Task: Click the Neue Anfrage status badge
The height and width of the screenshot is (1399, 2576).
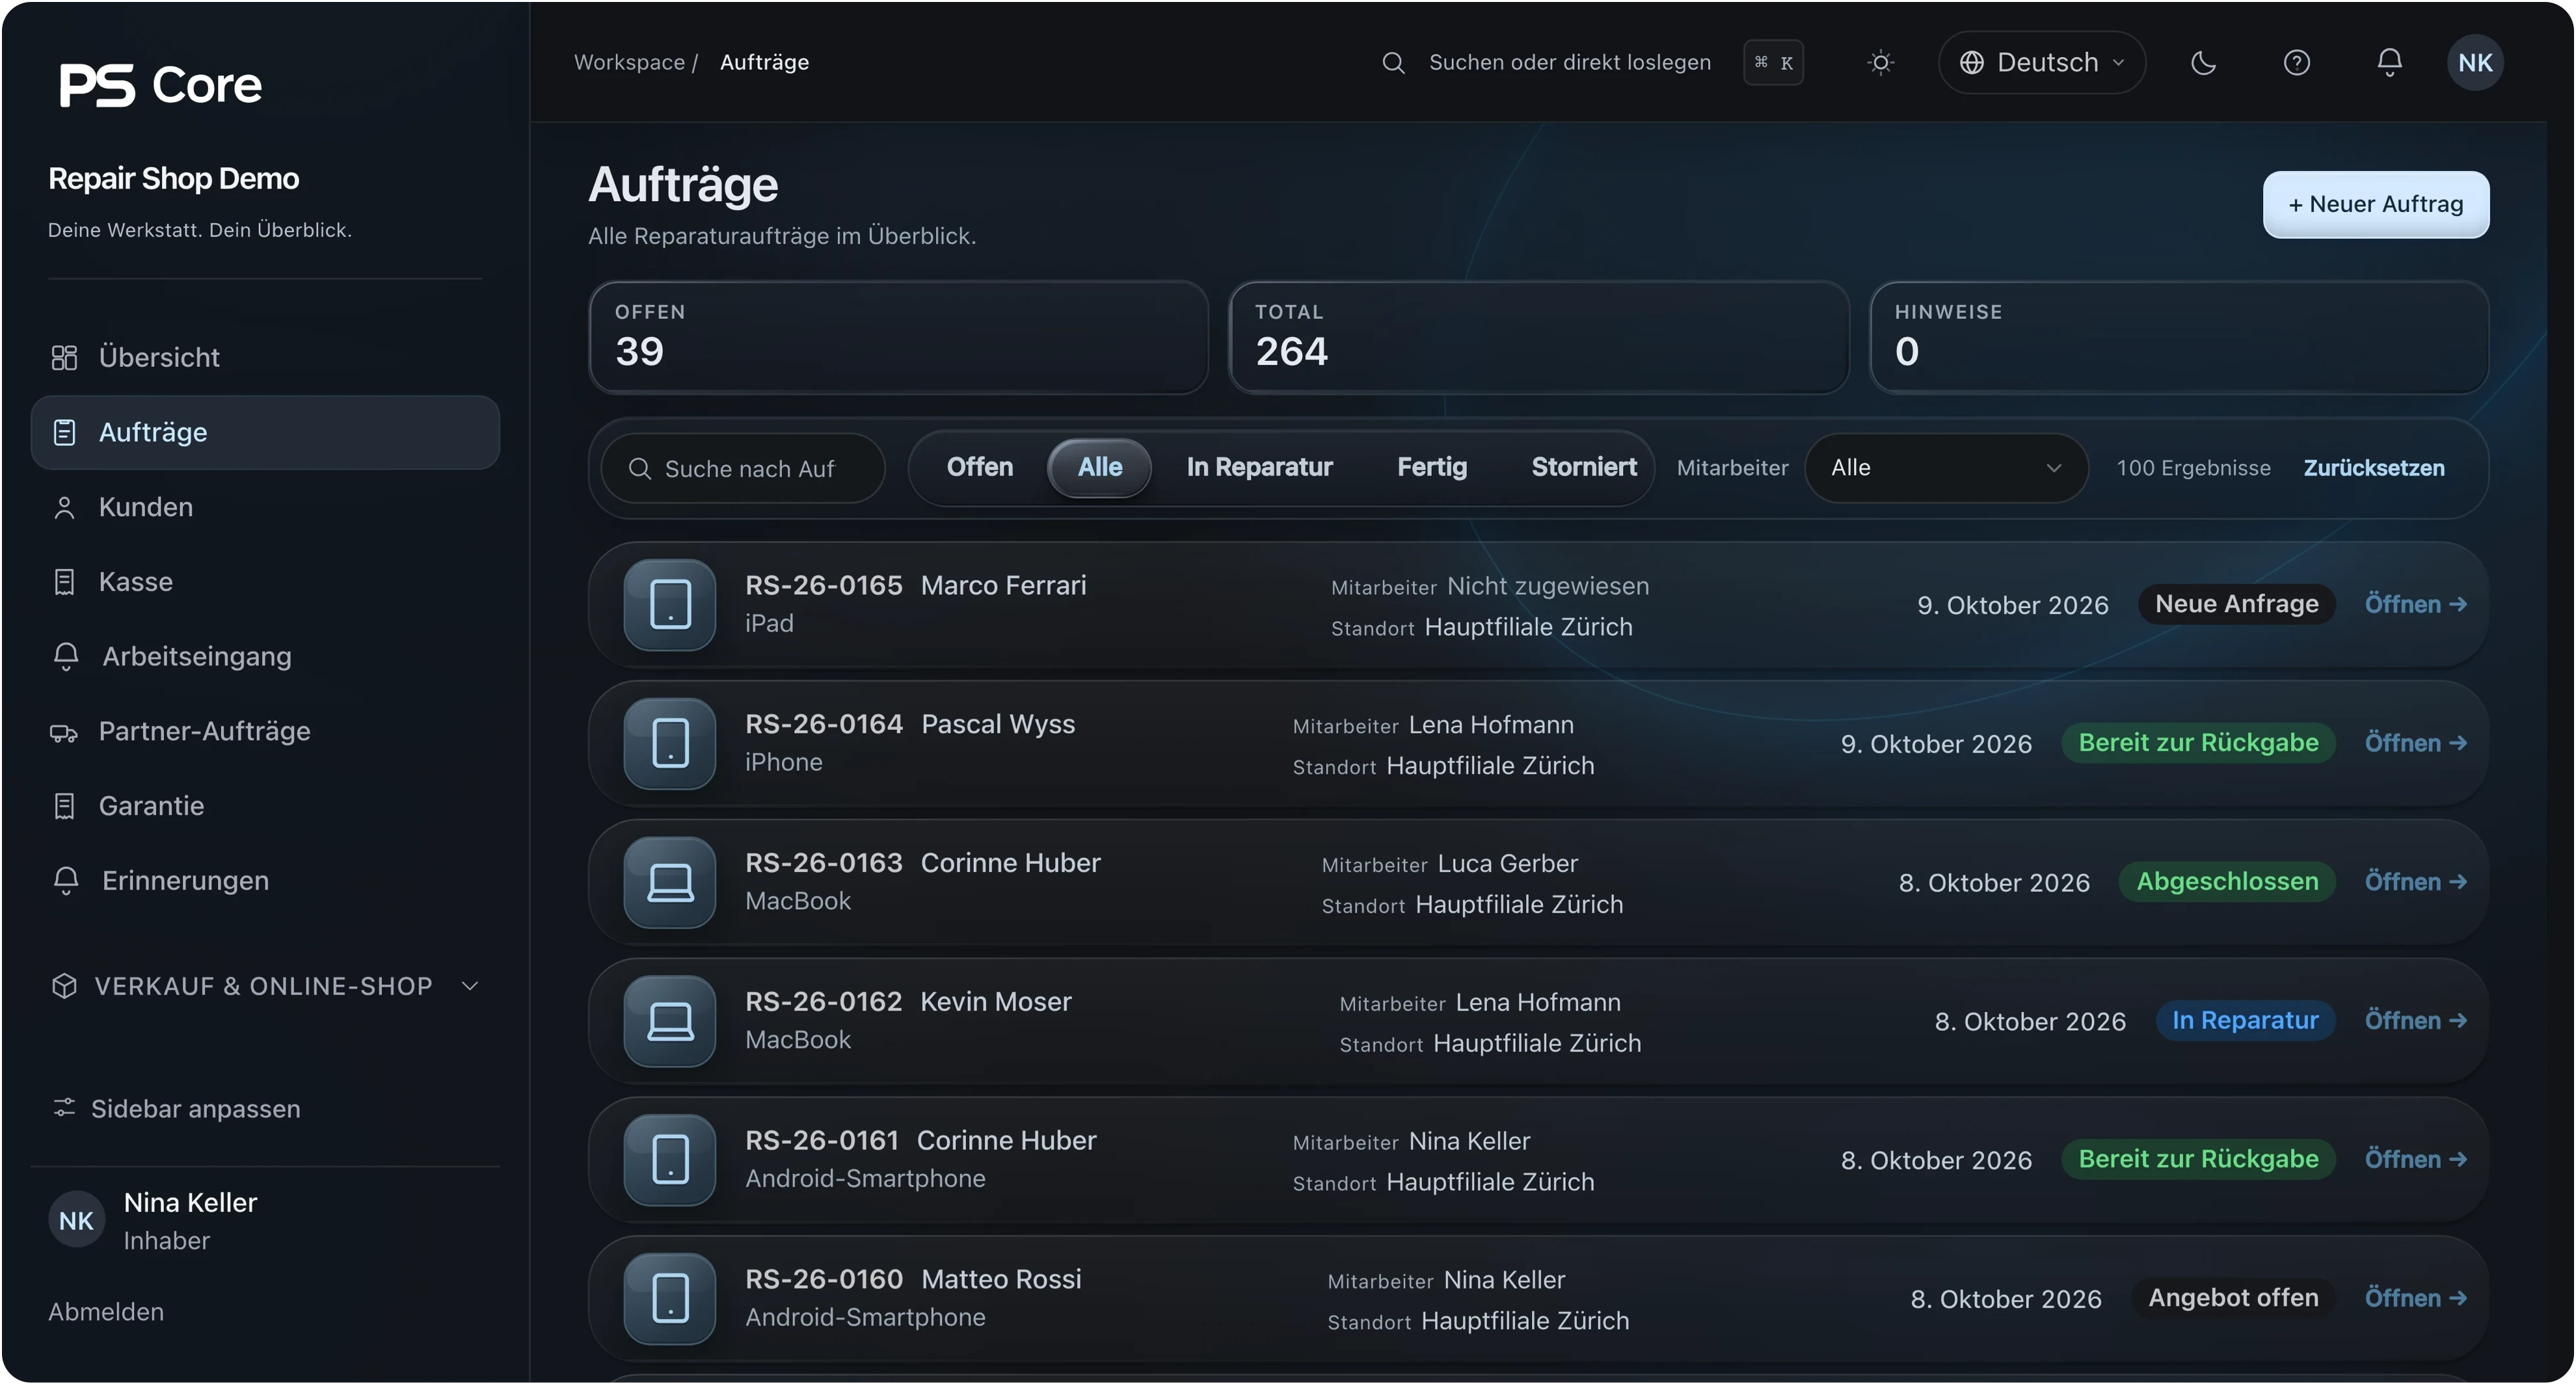Action: [x=2236, y=604]
